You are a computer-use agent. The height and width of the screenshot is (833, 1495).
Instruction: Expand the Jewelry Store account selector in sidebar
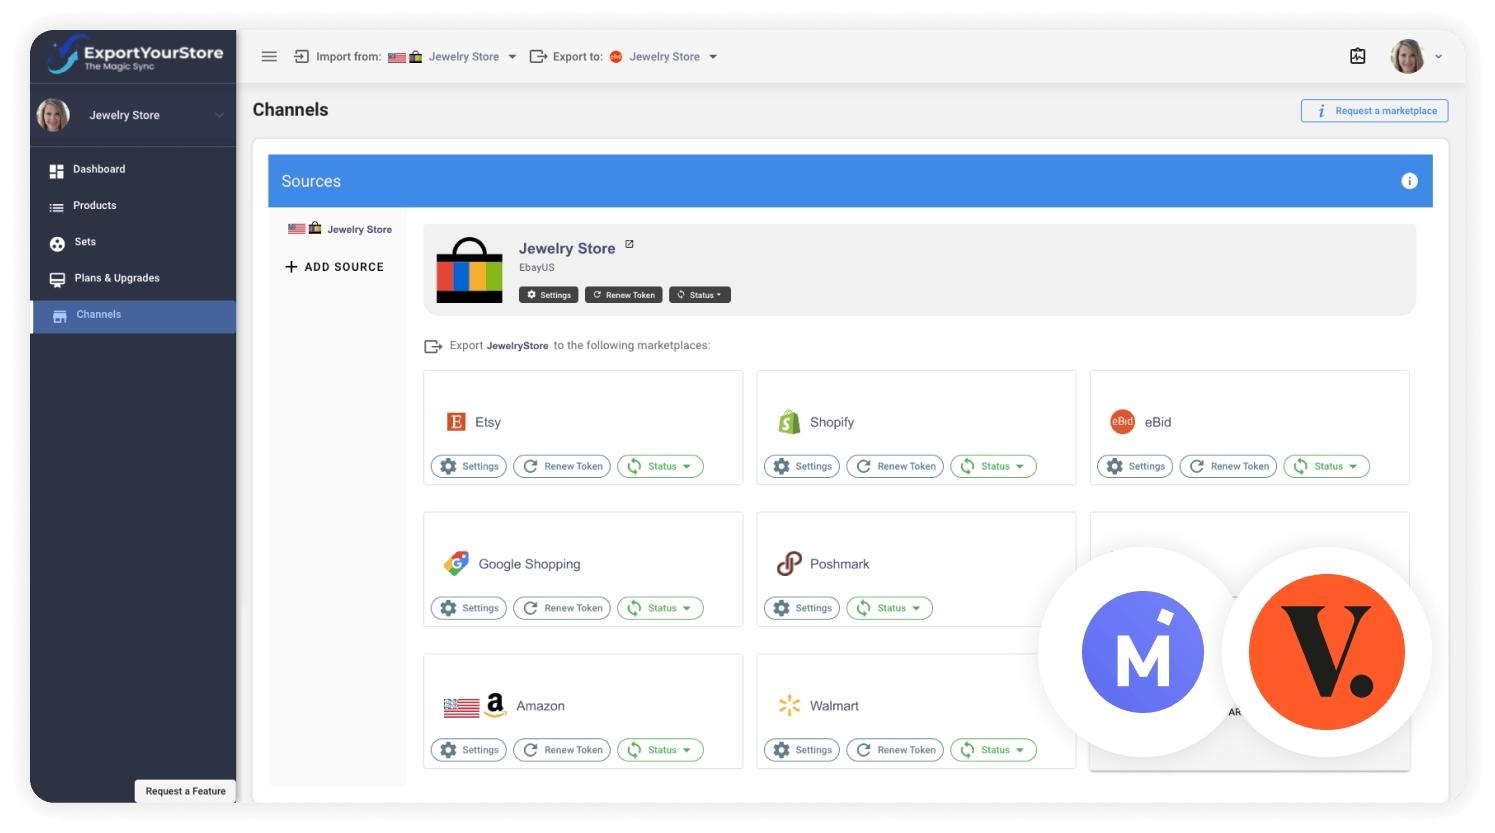133,115
